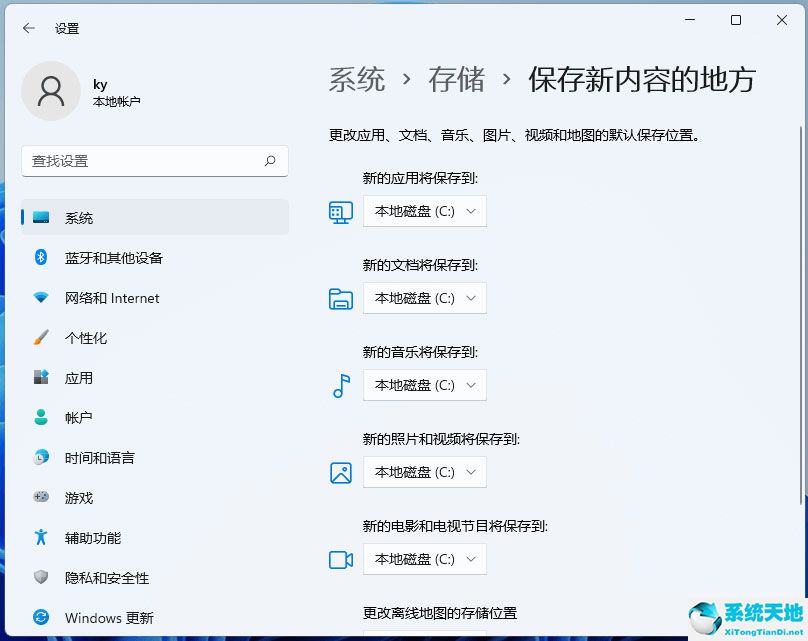Select the Windows 更新 icon

tap(41, 618)
